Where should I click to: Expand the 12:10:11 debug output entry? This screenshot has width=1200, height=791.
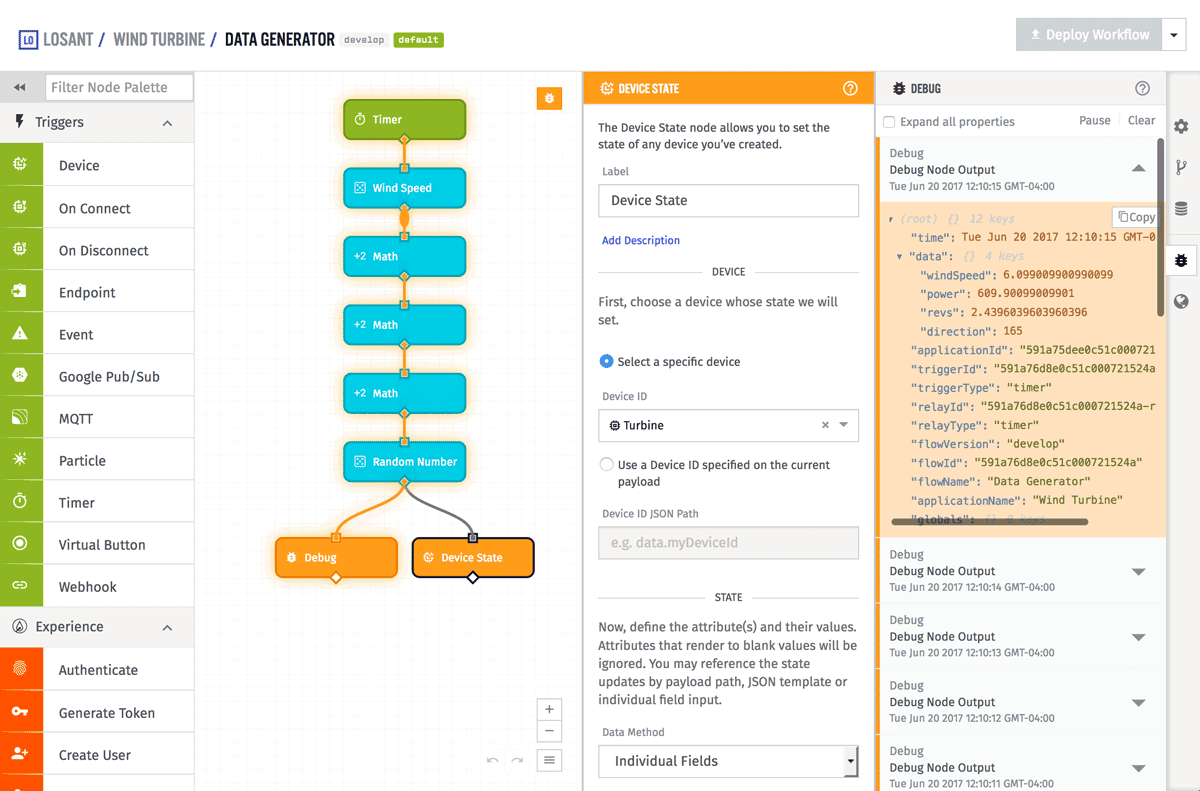1138,768
